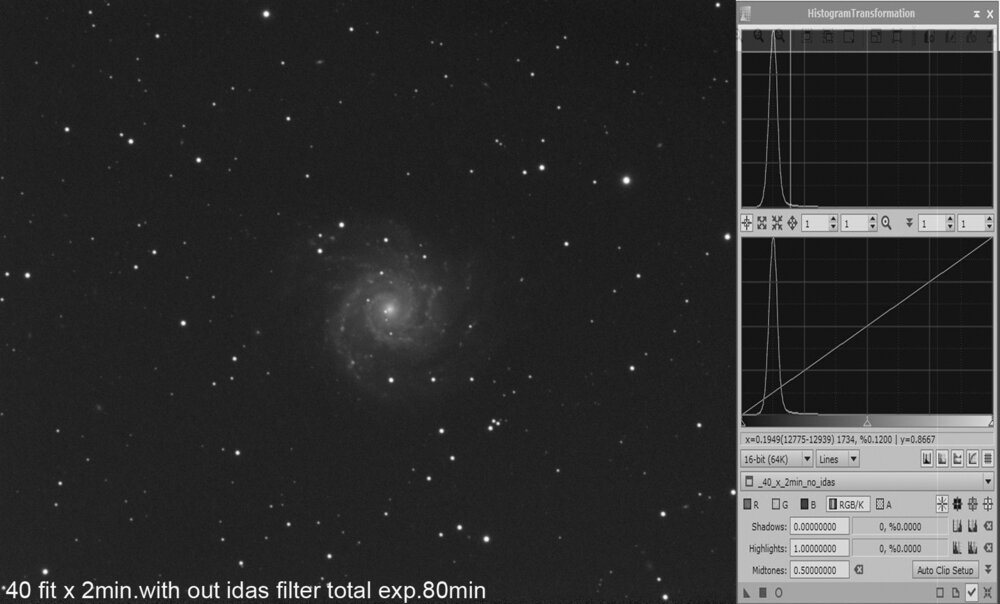Click the Highlights value input field
Screen dimensions: 1000x604
[x=819, y=548]
